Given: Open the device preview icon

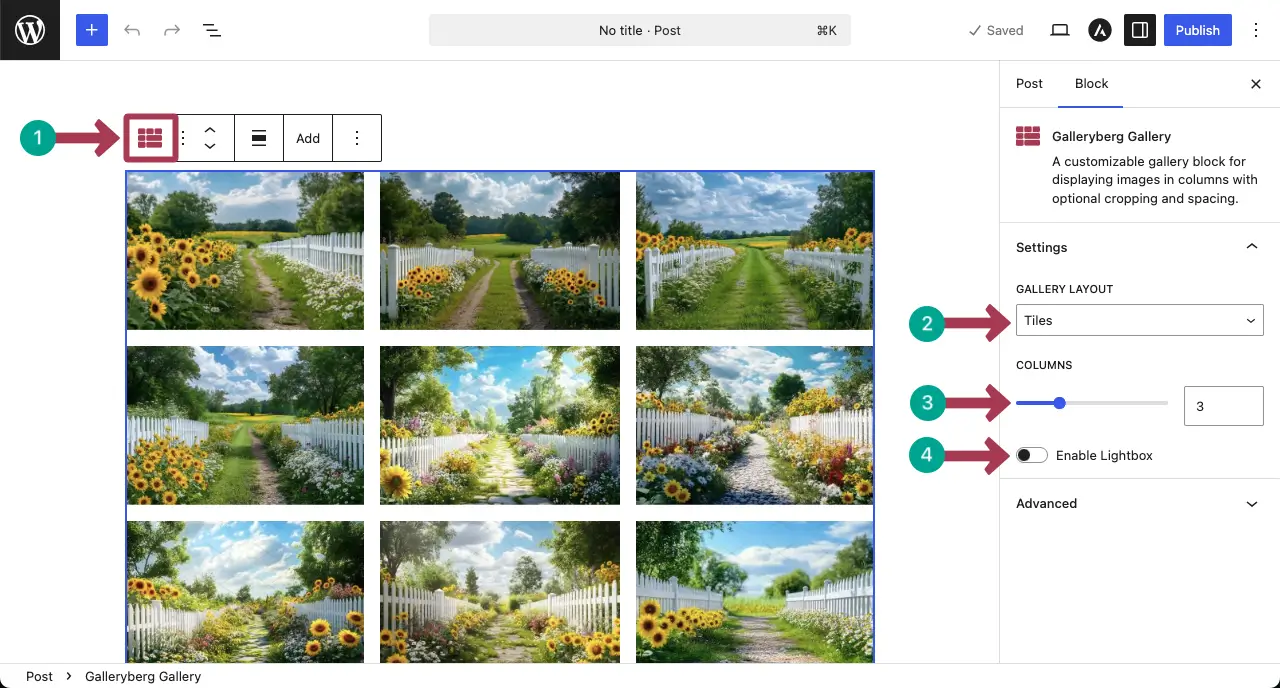Looking at the screenshot, I should click(x=1059, y=30).
